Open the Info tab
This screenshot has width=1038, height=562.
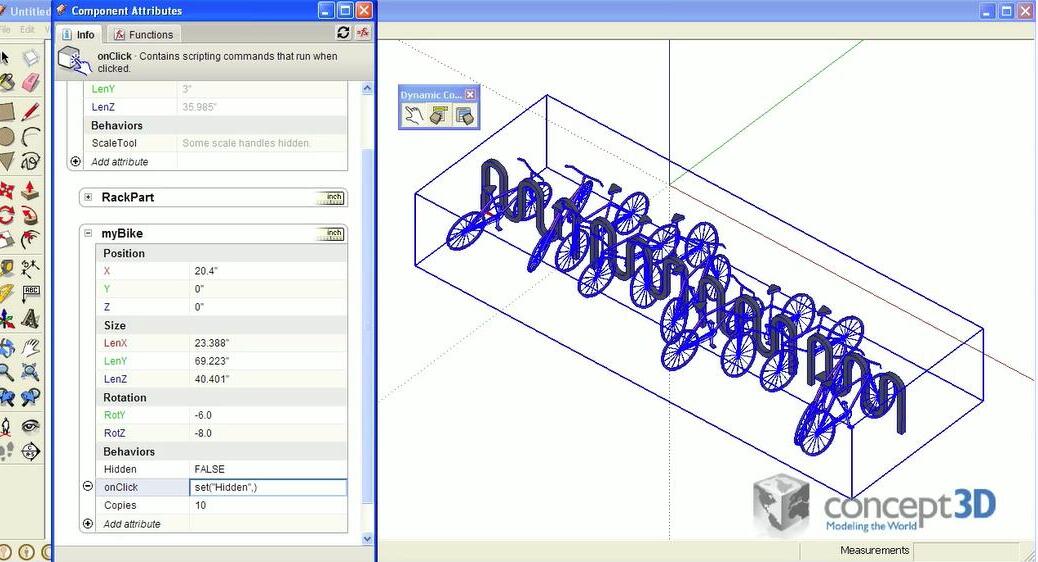[x=78, y=35]
